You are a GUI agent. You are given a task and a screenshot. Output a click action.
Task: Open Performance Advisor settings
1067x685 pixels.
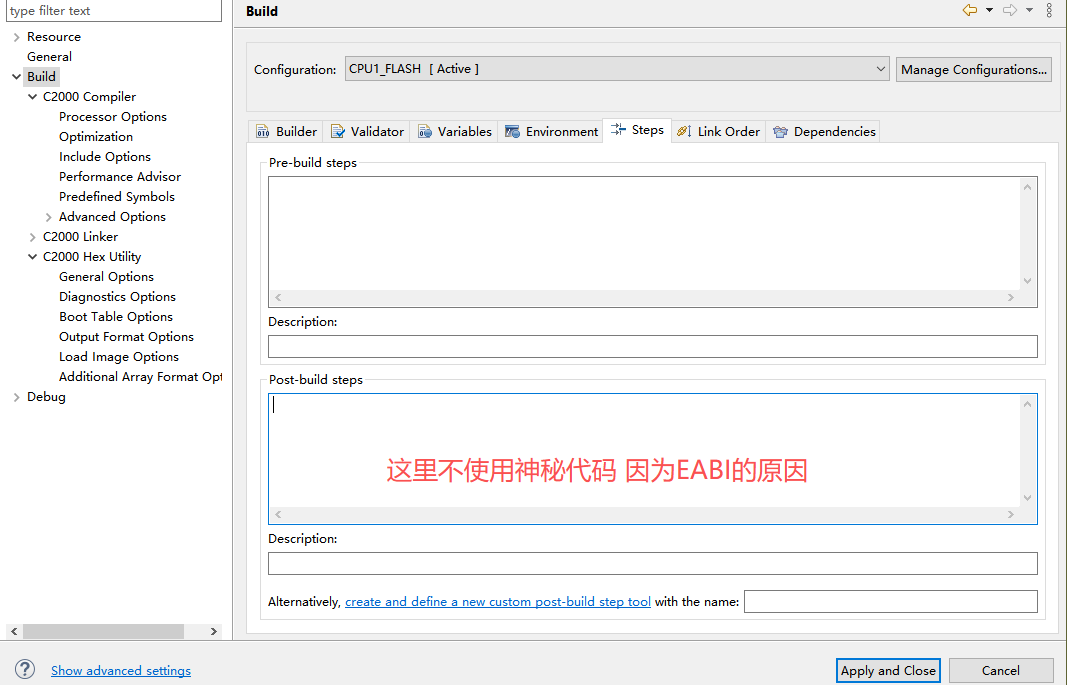[120, 177]
